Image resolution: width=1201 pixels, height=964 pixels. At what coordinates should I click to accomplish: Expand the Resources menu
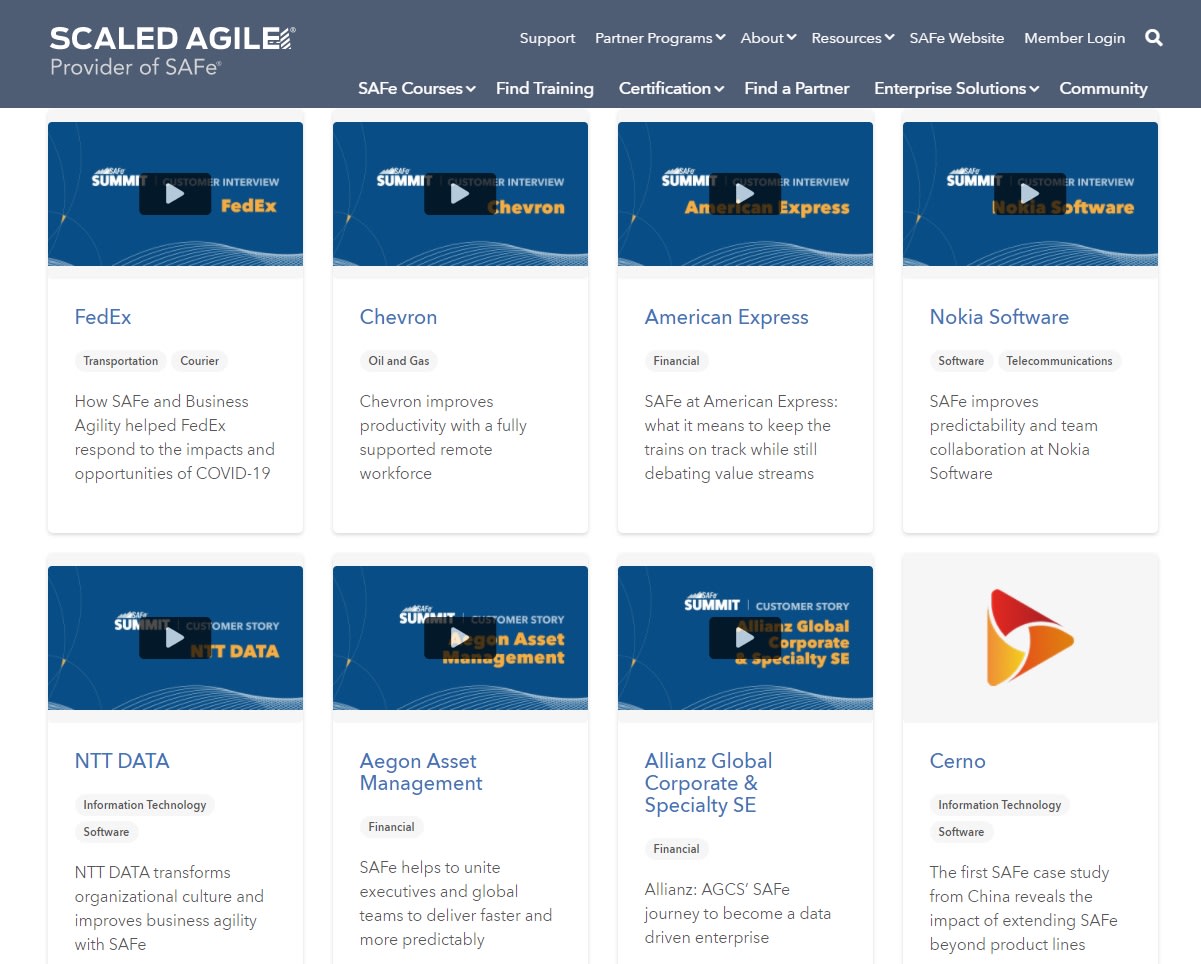(x=853, y=38)
